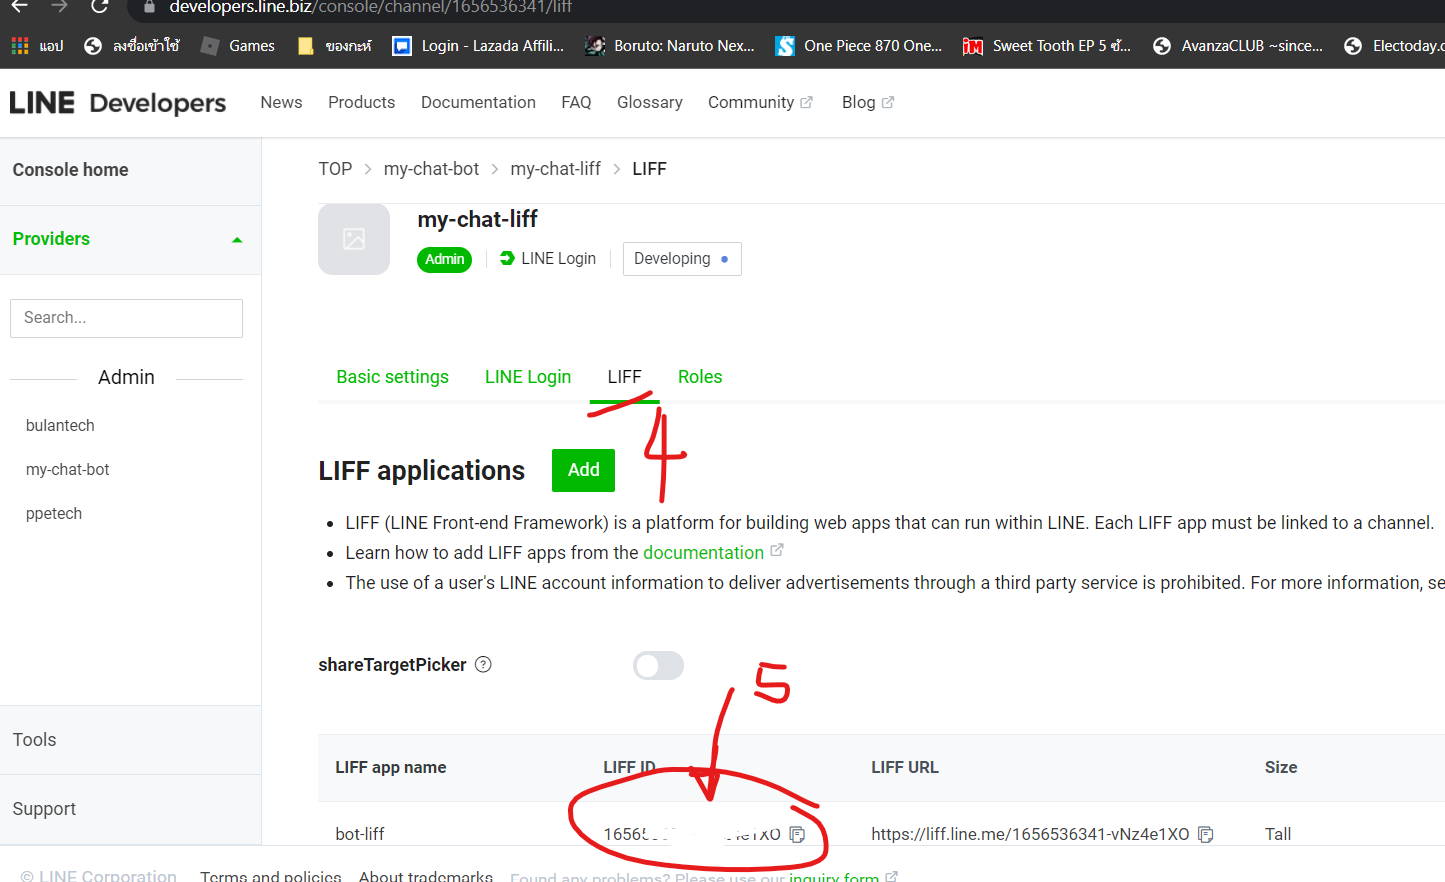Expand the Tools section in sidebar
Image resolution: width=1445 pixels, height=882 pixels.
pos(34,739)
